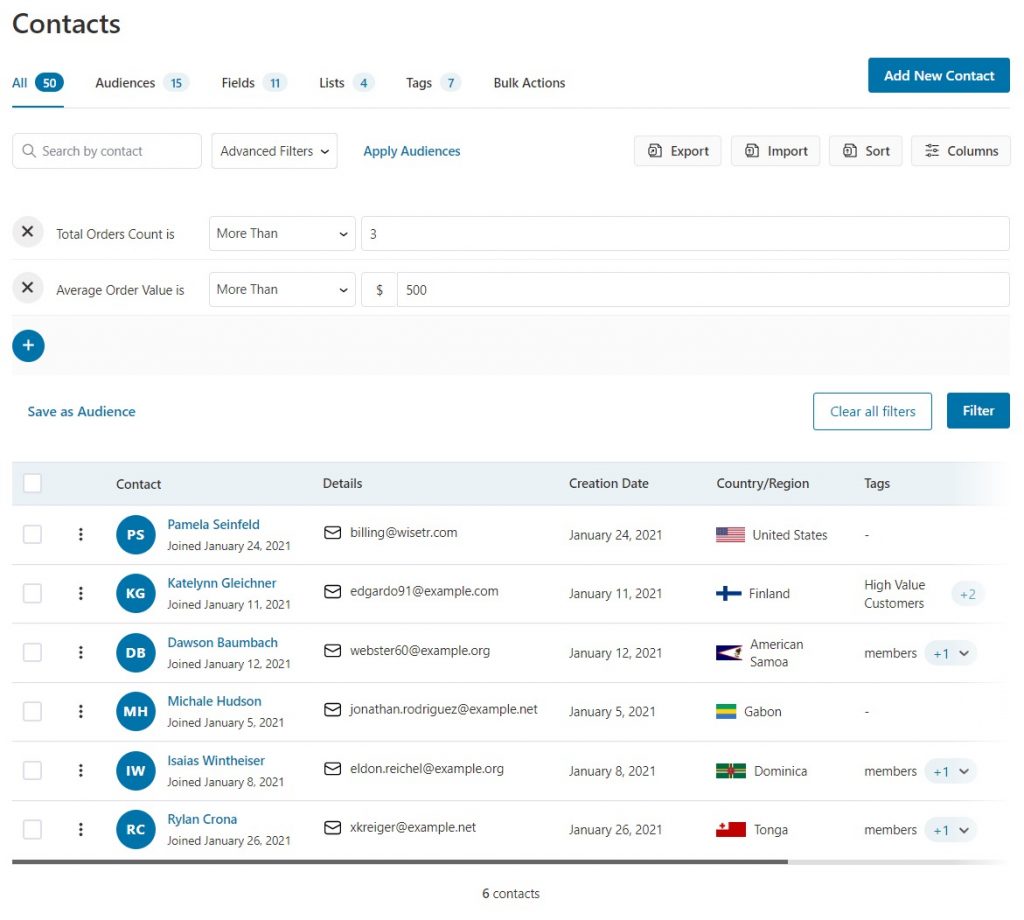The height and width of the screenshot is (920, 1024).
Task: Switch to the Tags tab
Action: pyautogui.click(x=434, y=83)
